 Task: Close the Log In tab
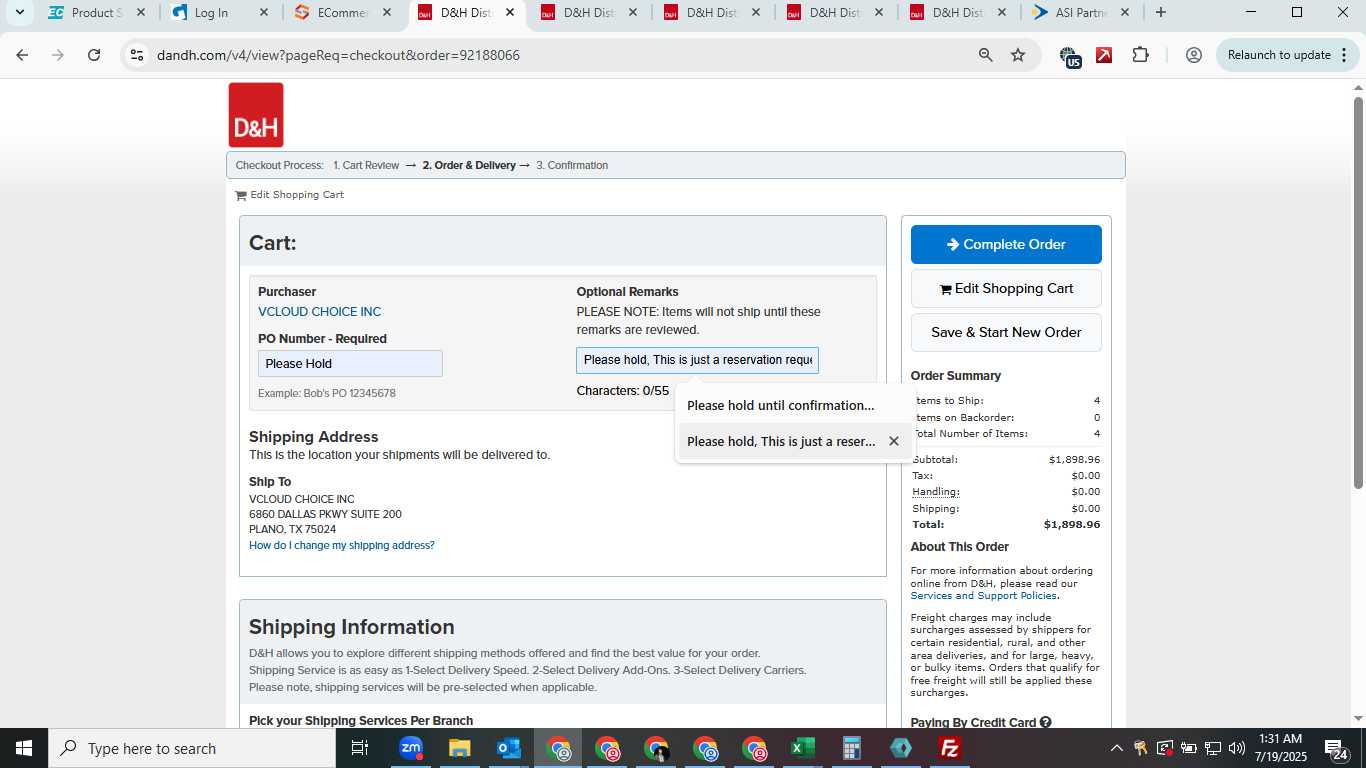tap(263, 13)
